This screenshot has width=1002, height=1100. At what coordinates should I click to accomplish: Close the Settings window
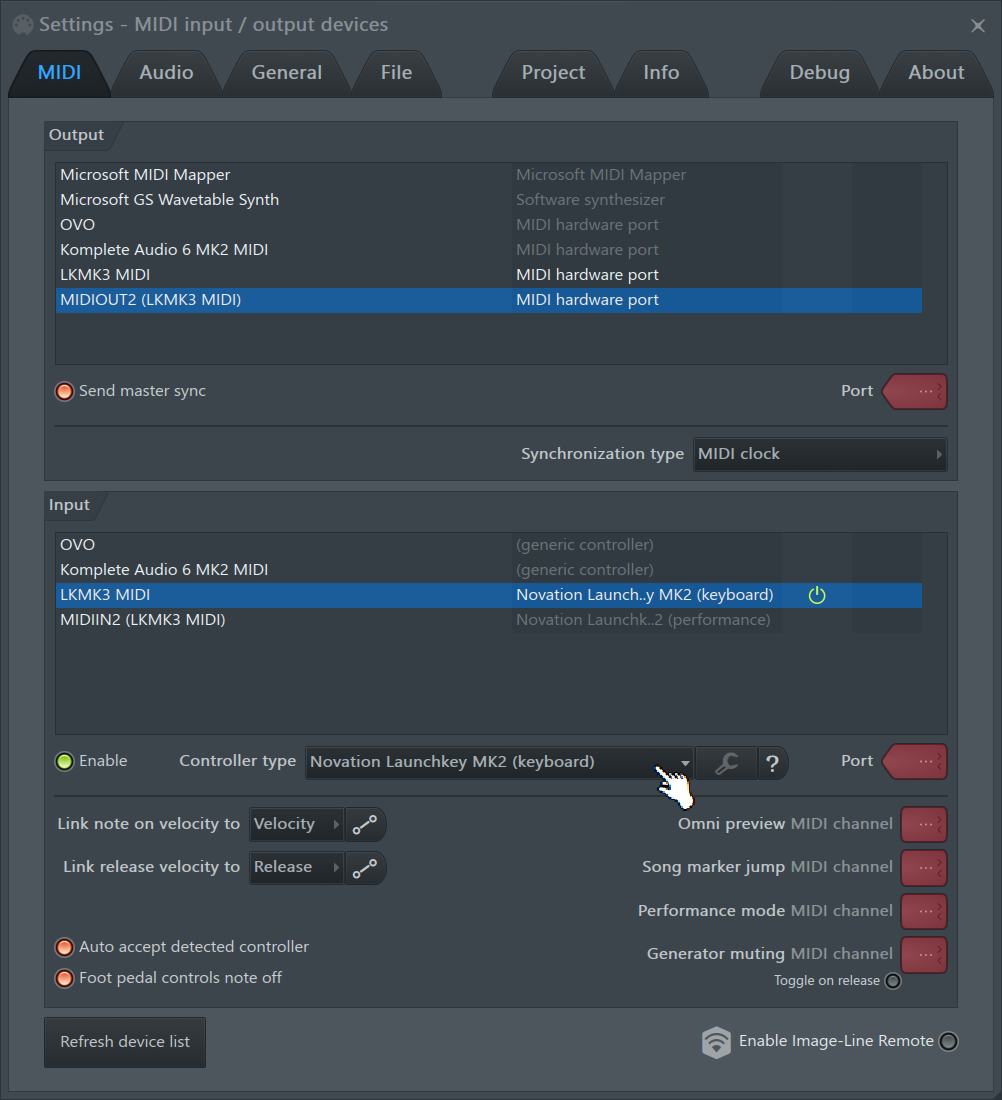coord(977,26)
